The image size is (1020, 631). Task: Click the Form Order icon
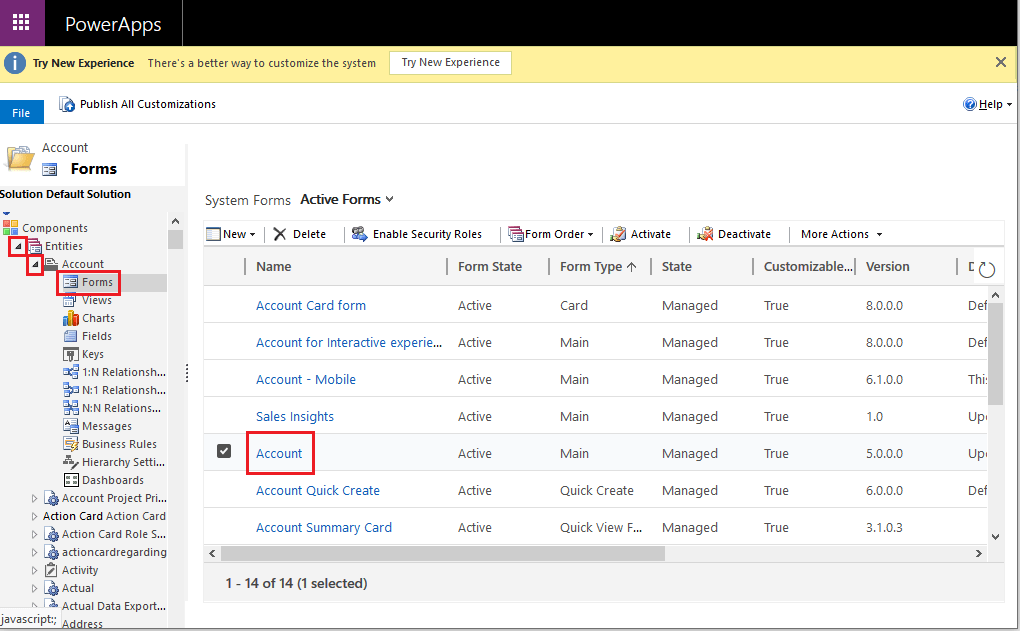tap(515, 234)
